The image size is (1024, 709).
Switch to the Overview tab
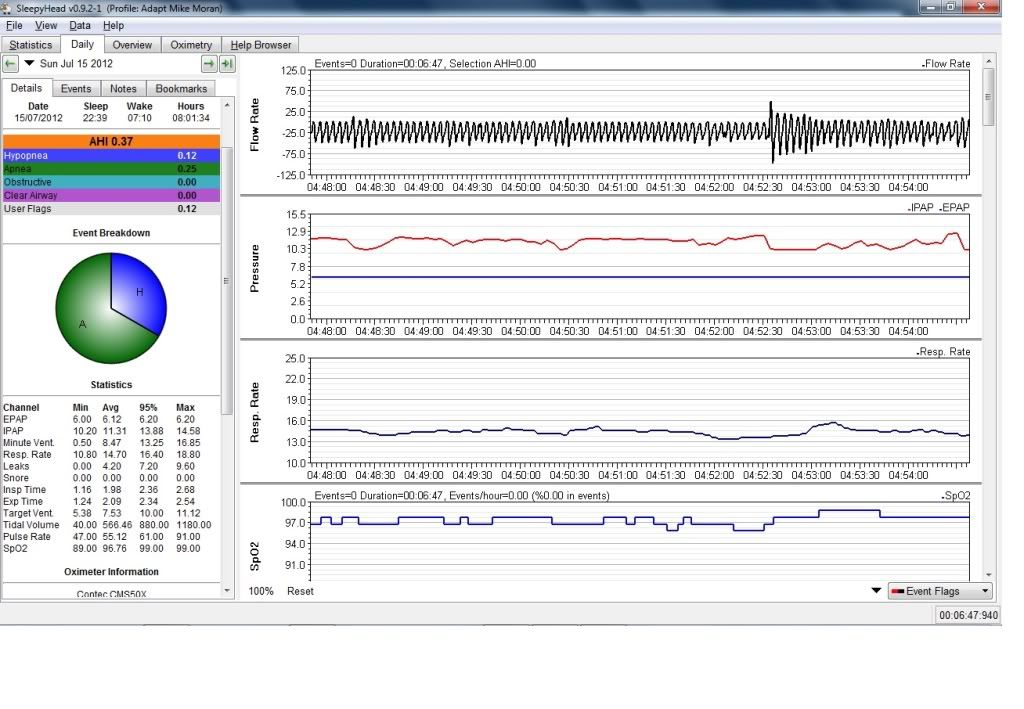tap(132, 45)
